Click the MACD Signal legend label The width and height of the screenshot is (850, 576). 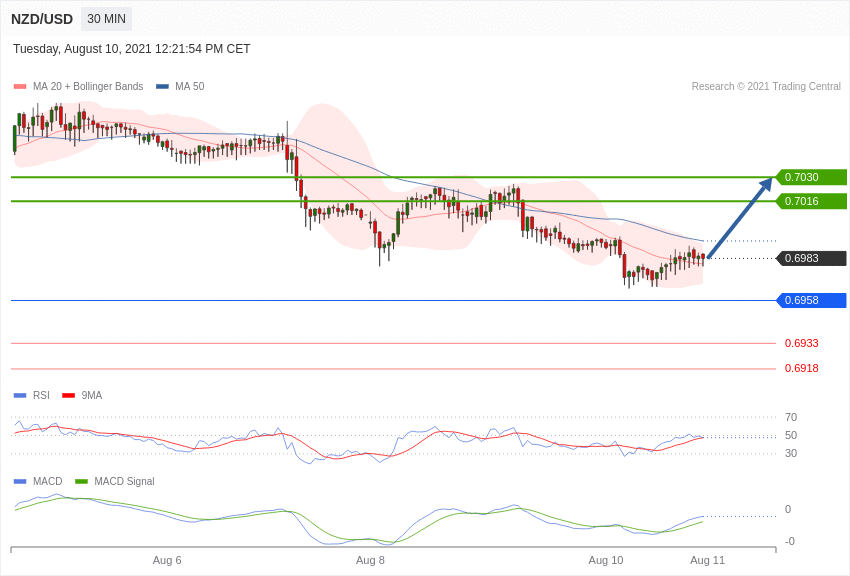click(x=124, y=481)
